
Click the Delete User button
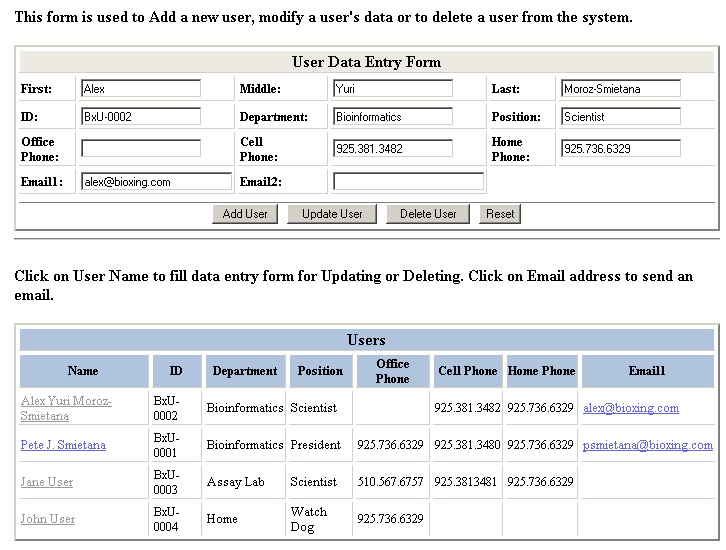pyautogui.click(x=428, y=214)
